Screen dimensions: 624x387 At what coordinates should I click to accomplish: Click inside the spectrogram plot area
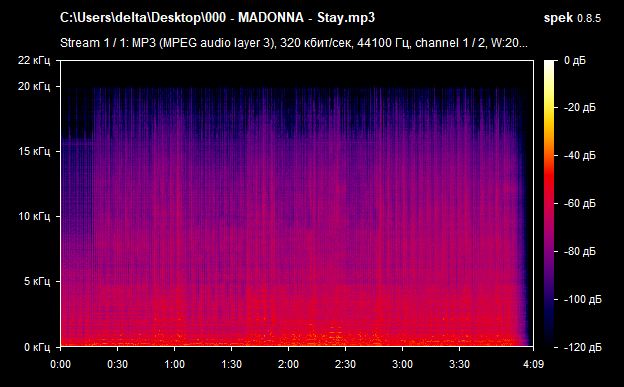click(x=297, y=203)
